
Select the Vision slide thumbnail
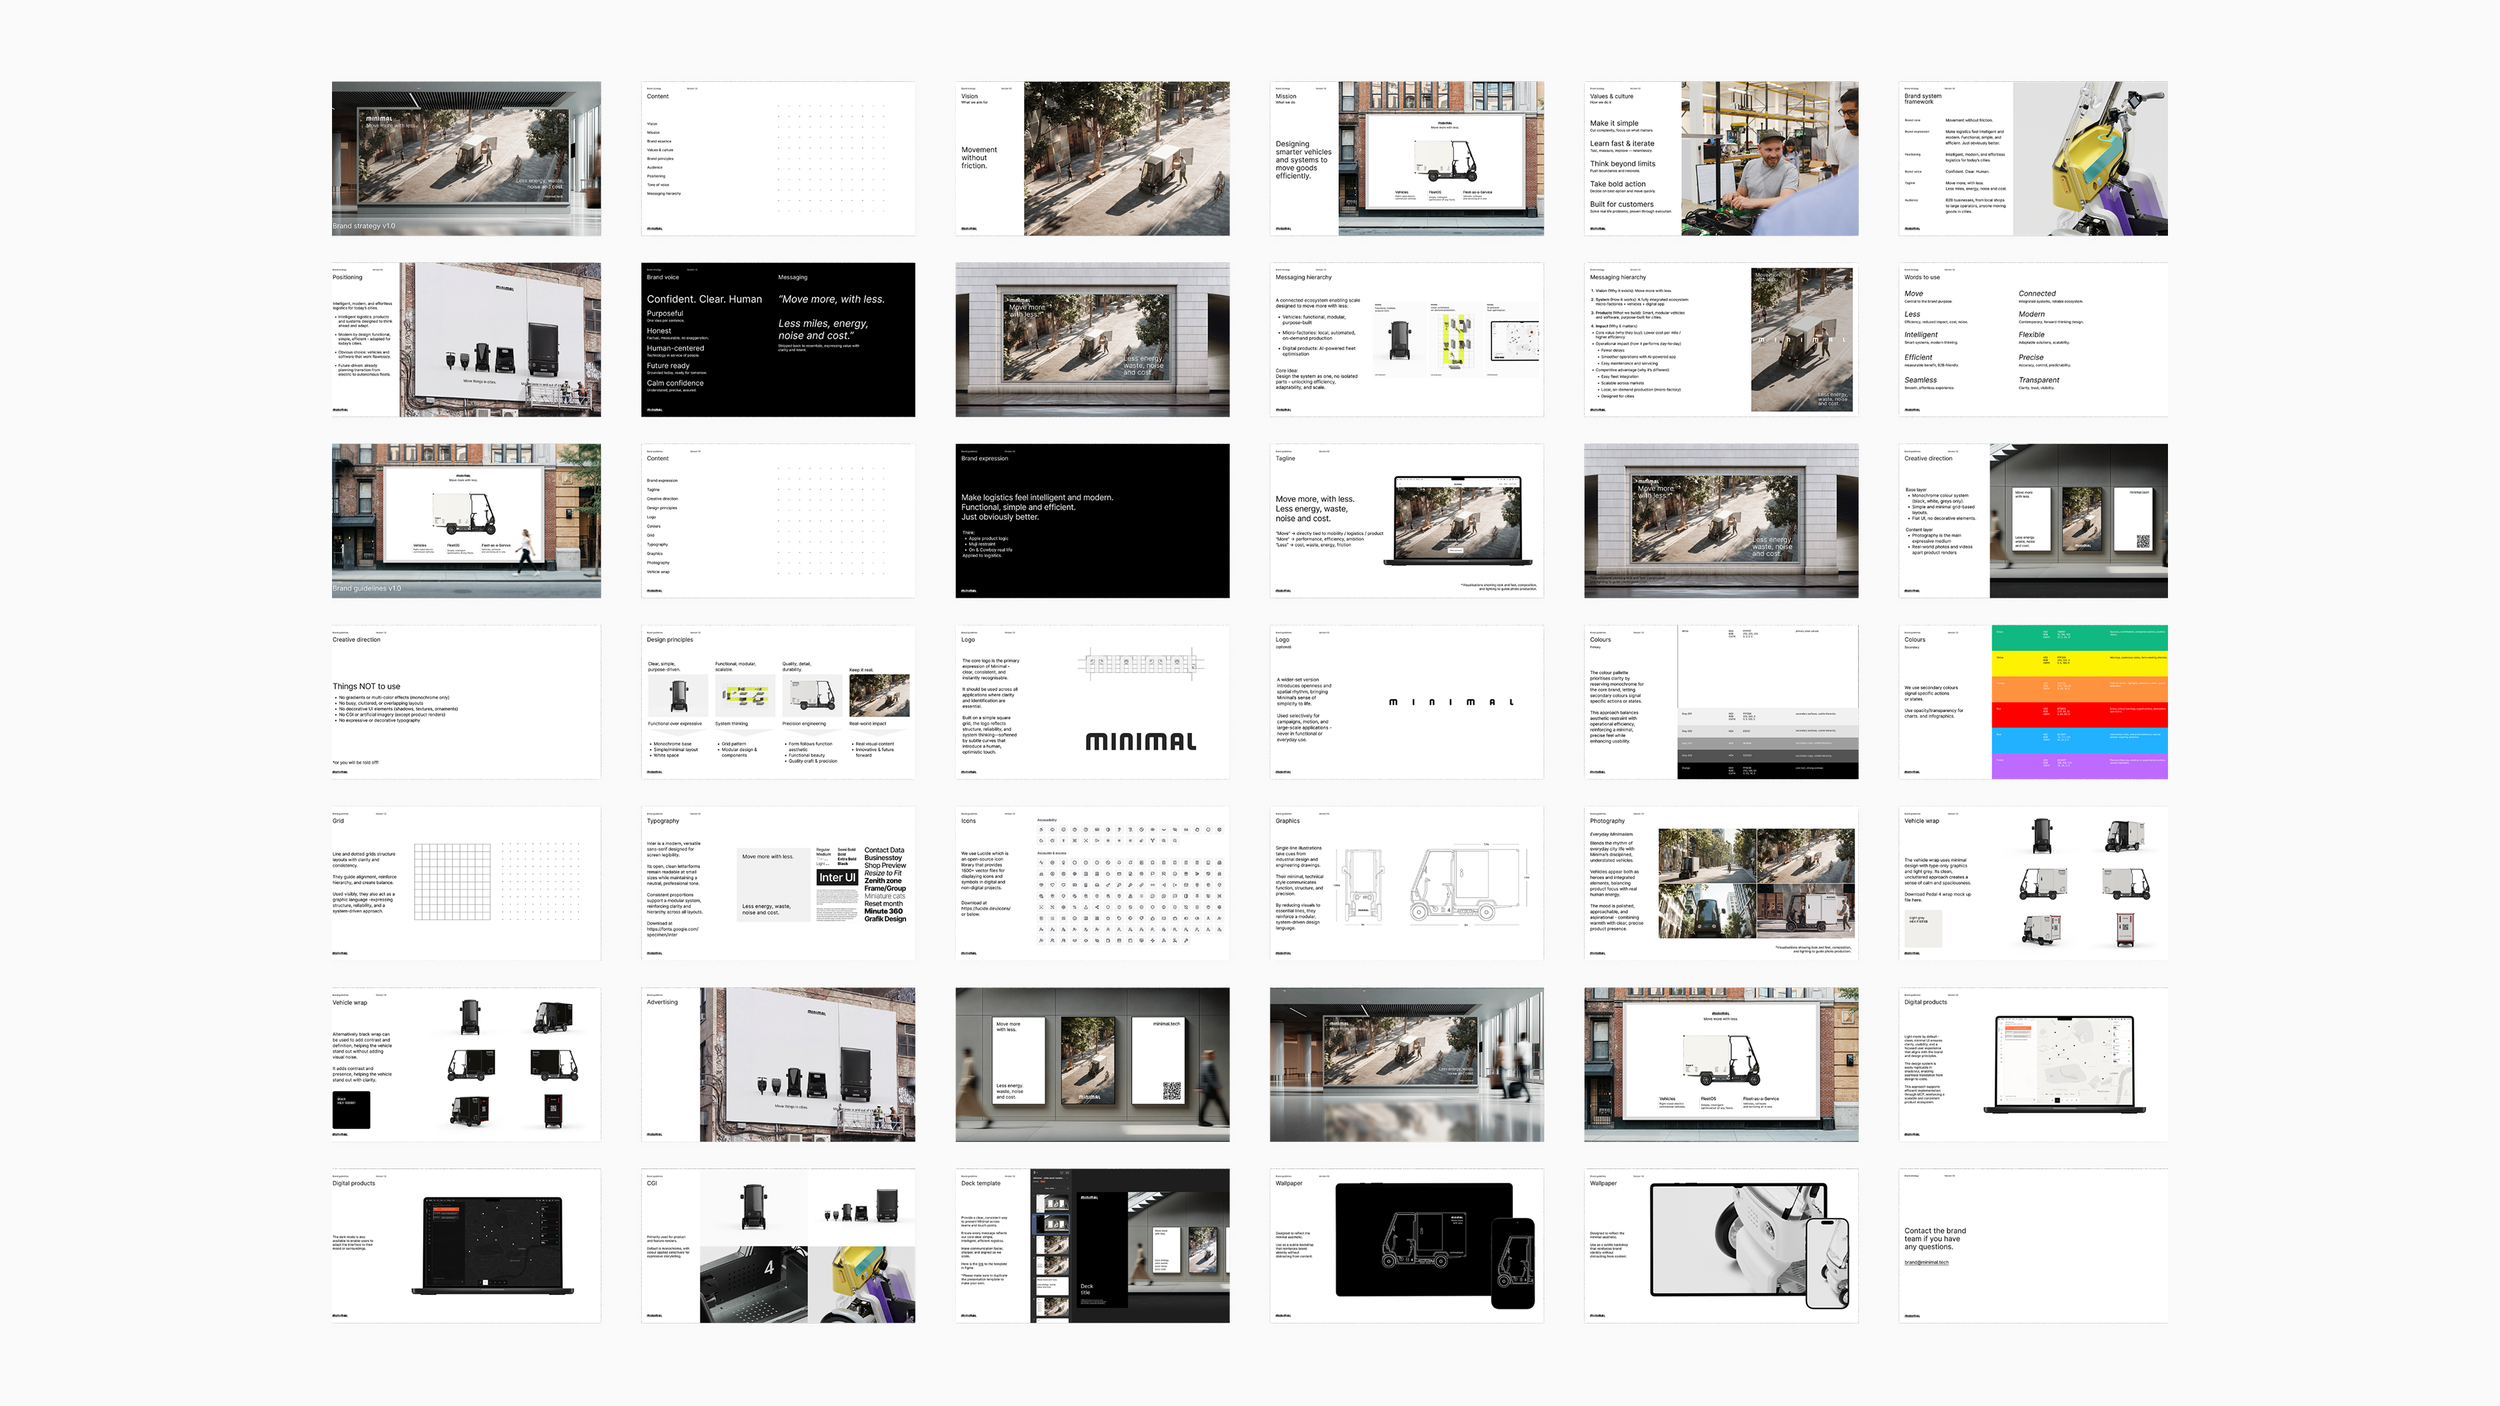1092,158
